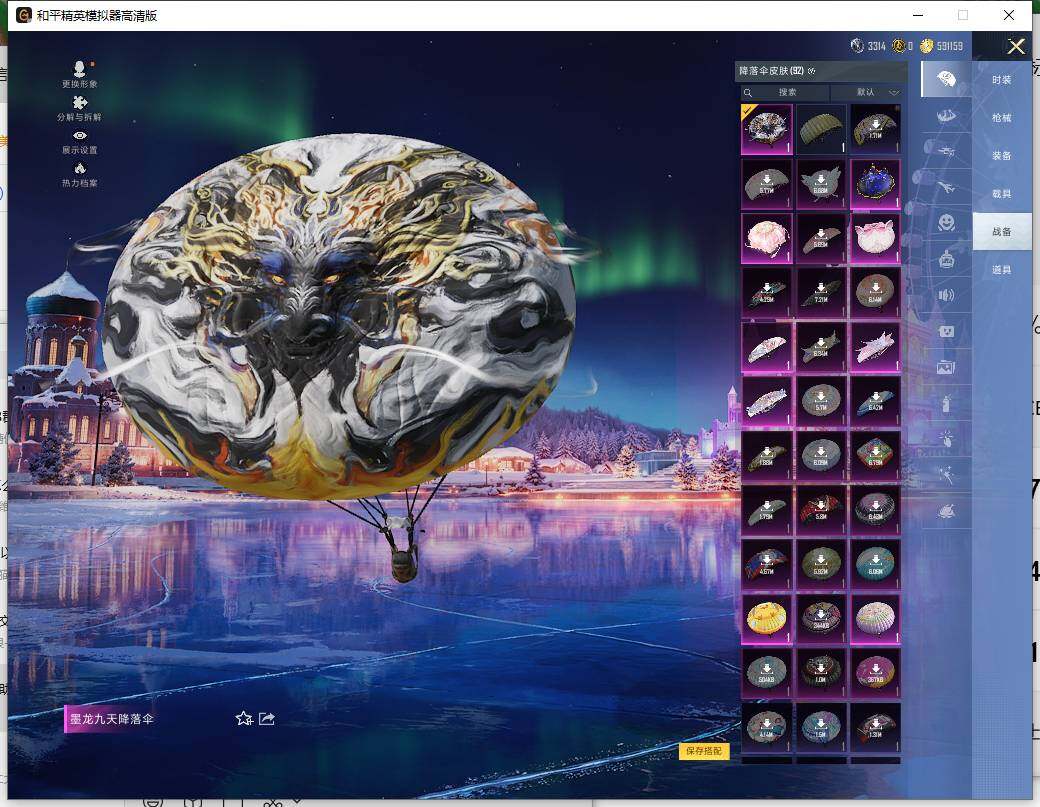Click the large ink dragon parachute preview

tap(338, 315)
